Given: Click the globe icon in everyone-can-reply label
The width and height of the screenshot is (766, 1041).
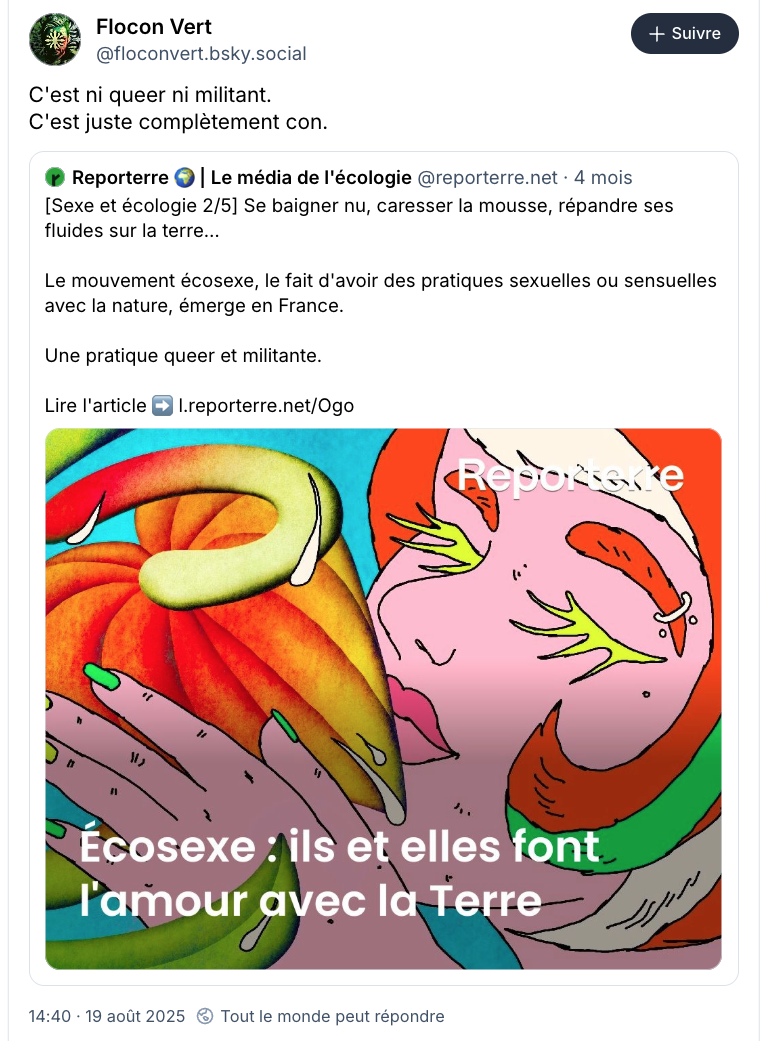Looking at the screenshot, I should 205,1016.
